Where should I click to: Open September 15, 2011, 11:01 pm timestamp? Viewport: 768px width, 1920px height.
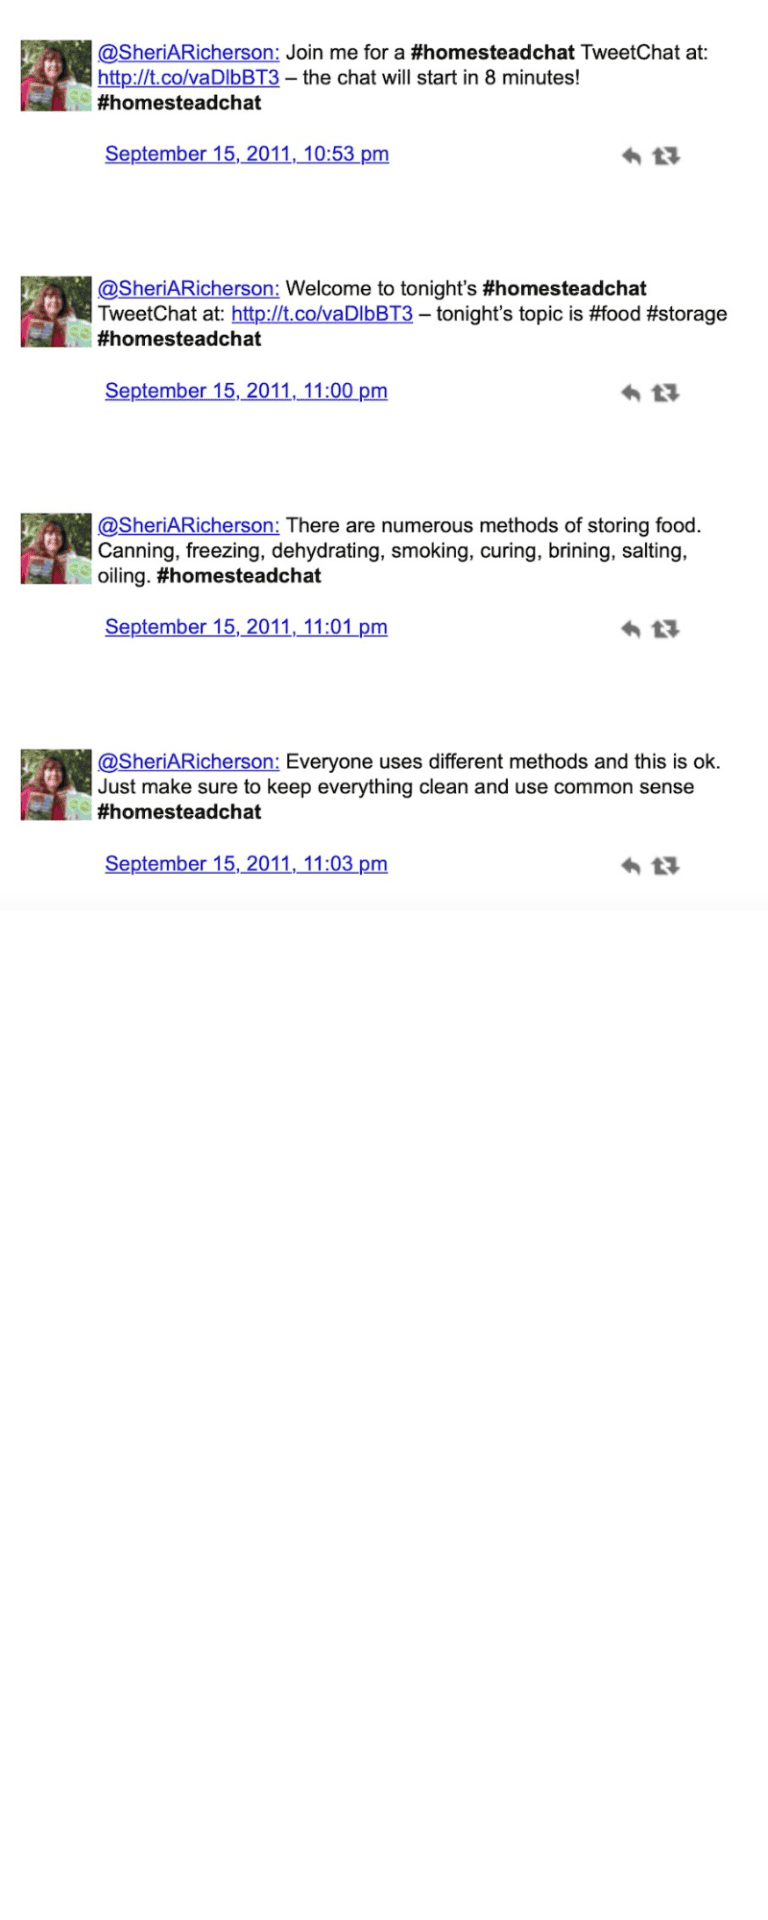click(246, 627)
